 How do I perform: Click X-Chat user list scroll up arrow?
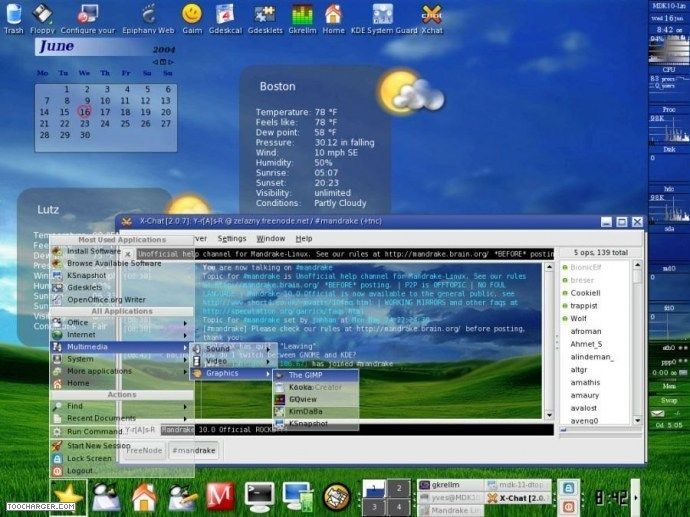[x=638, y=265]
